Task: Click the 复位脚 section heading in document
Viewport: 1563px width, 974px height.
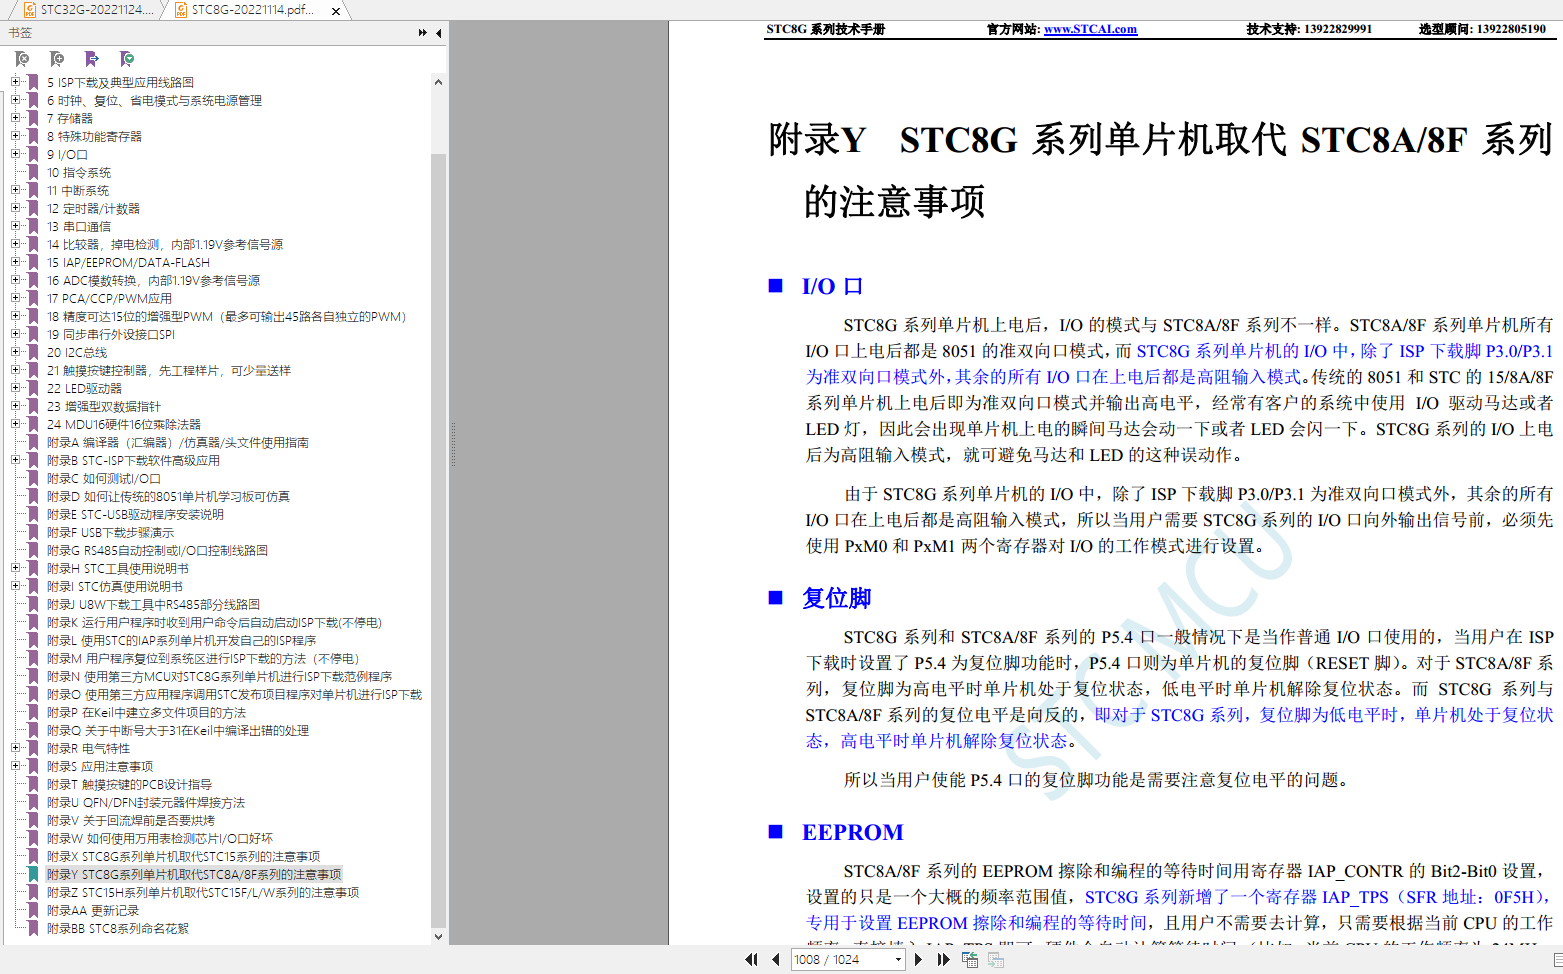Action: pyautogui.click(x=836, y=598)
